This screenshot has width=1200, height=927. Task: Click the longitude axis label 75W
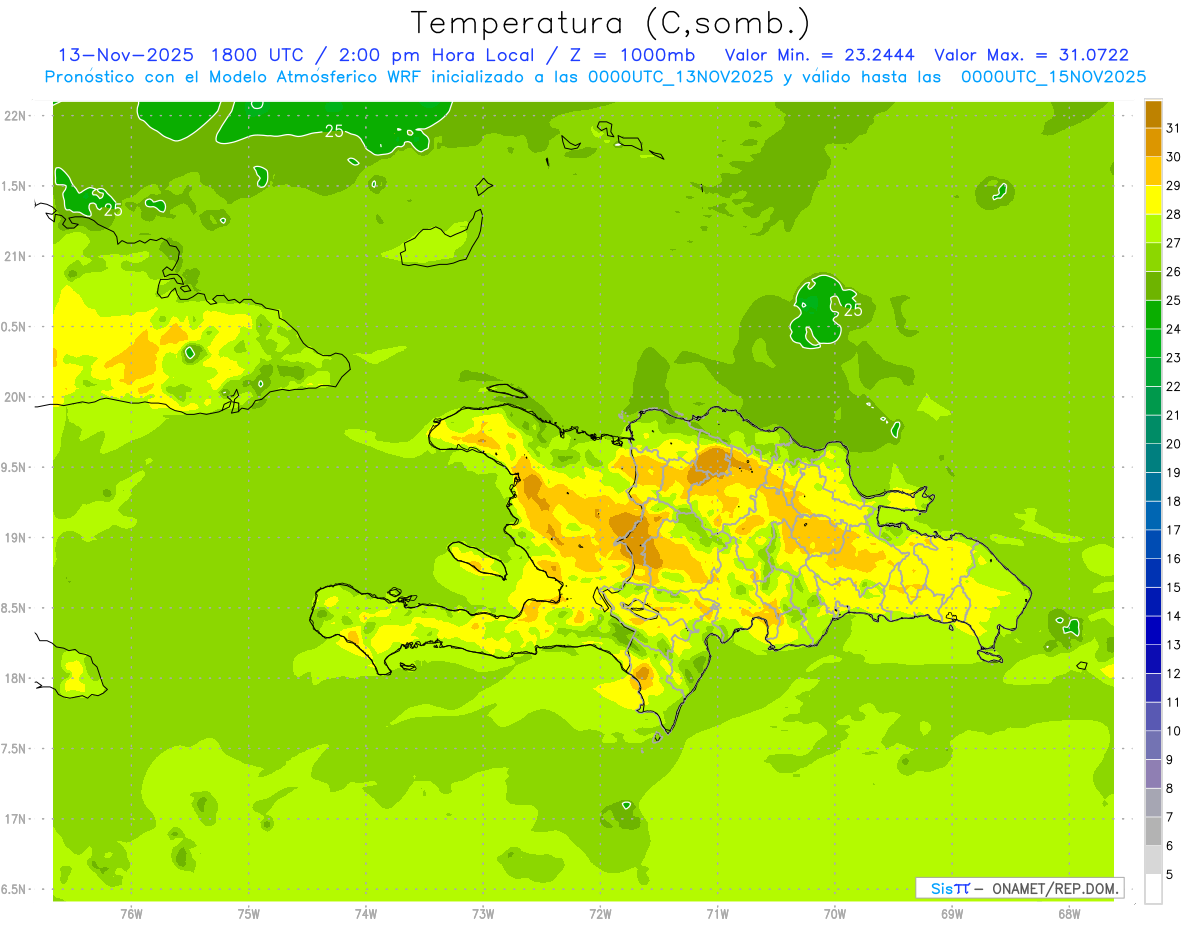coord(249,914)
